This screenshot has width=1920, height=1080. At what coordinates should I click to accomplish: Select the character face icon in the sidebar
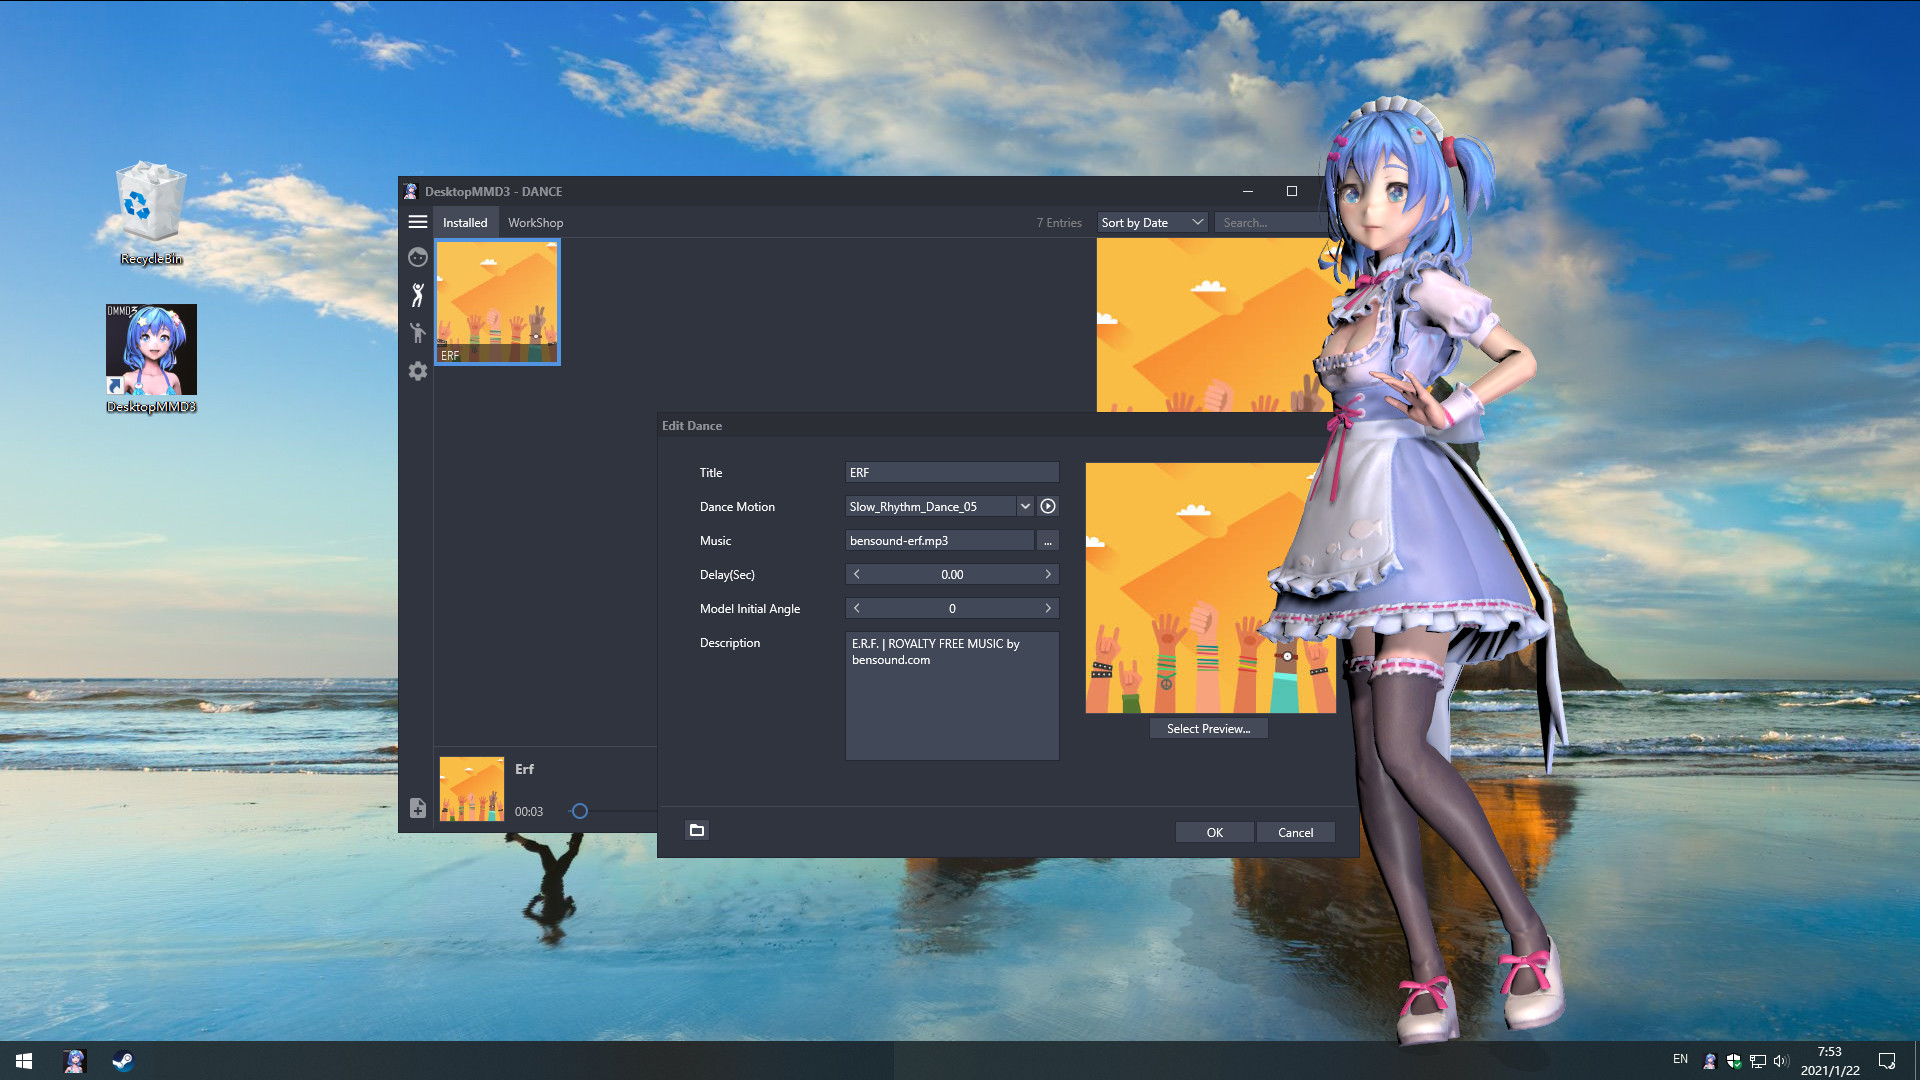(418, 257)
